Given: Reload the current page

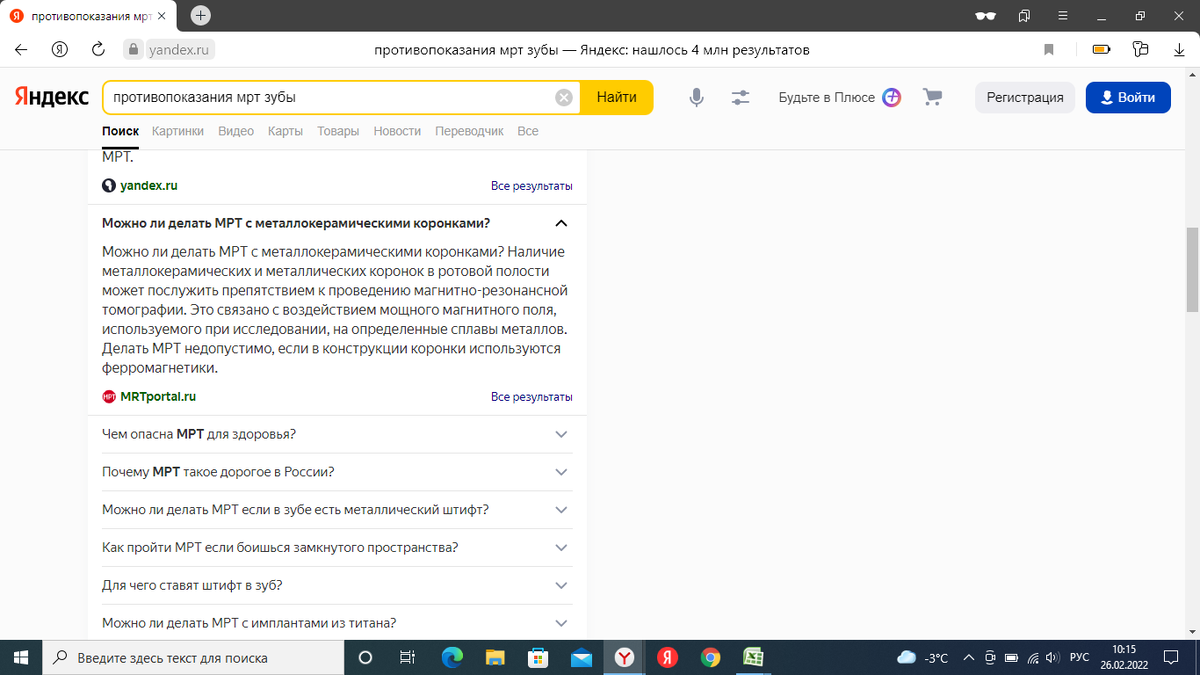Looking at the screenshot, I should [98, 49].
